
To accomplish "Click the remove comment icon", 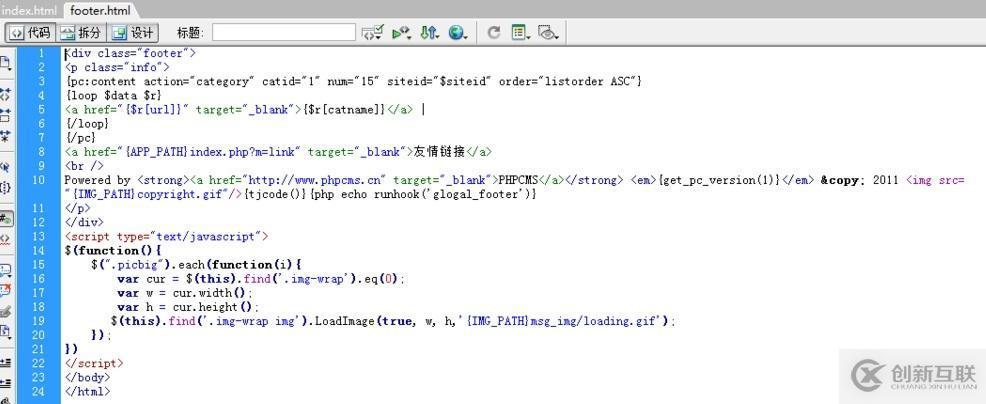I will click(x=5, y=291).
